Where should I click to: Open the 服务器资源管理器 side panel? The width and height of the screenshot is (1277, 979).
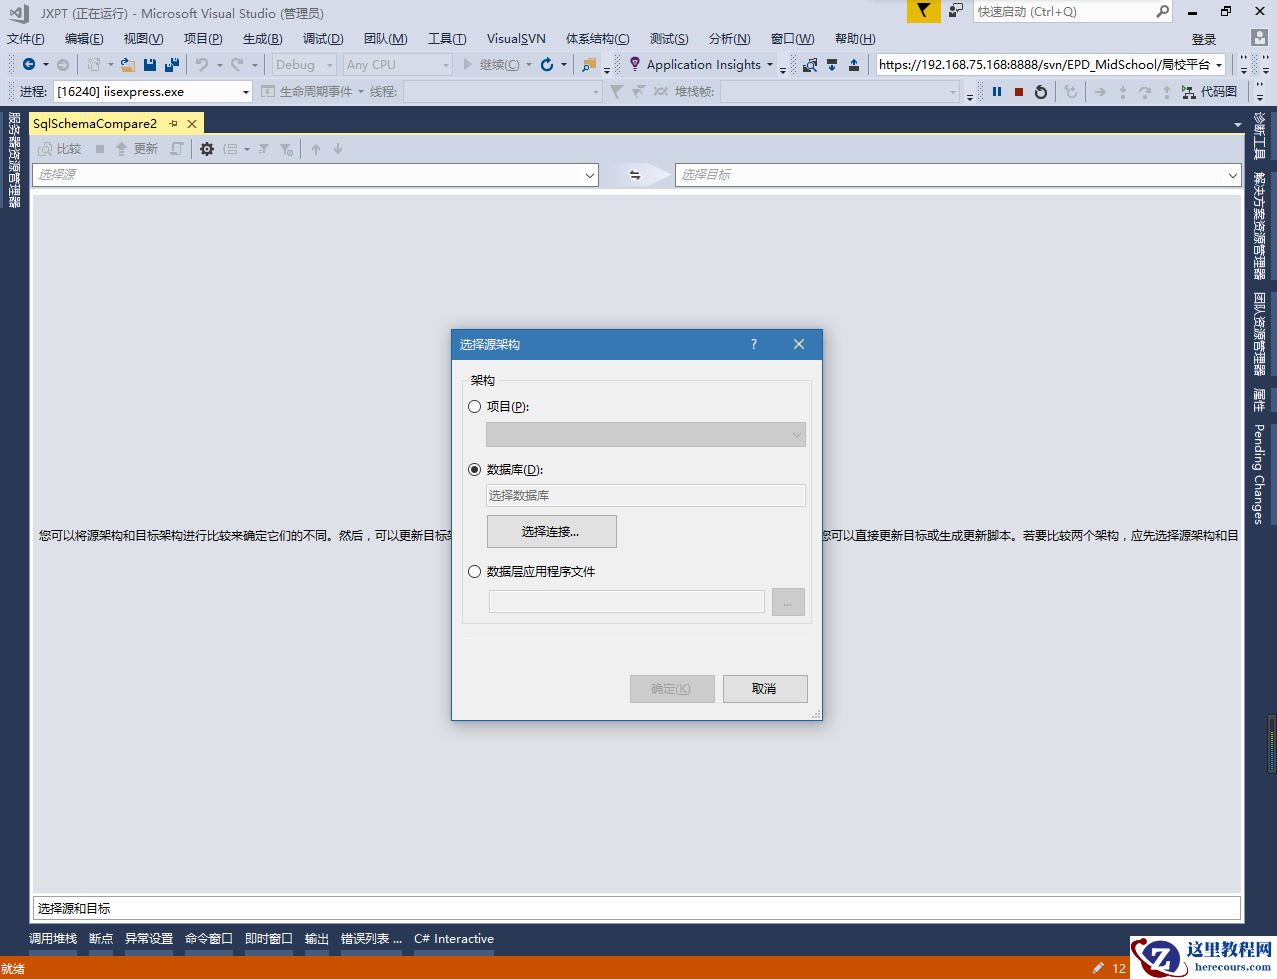(x=14, y=159)
